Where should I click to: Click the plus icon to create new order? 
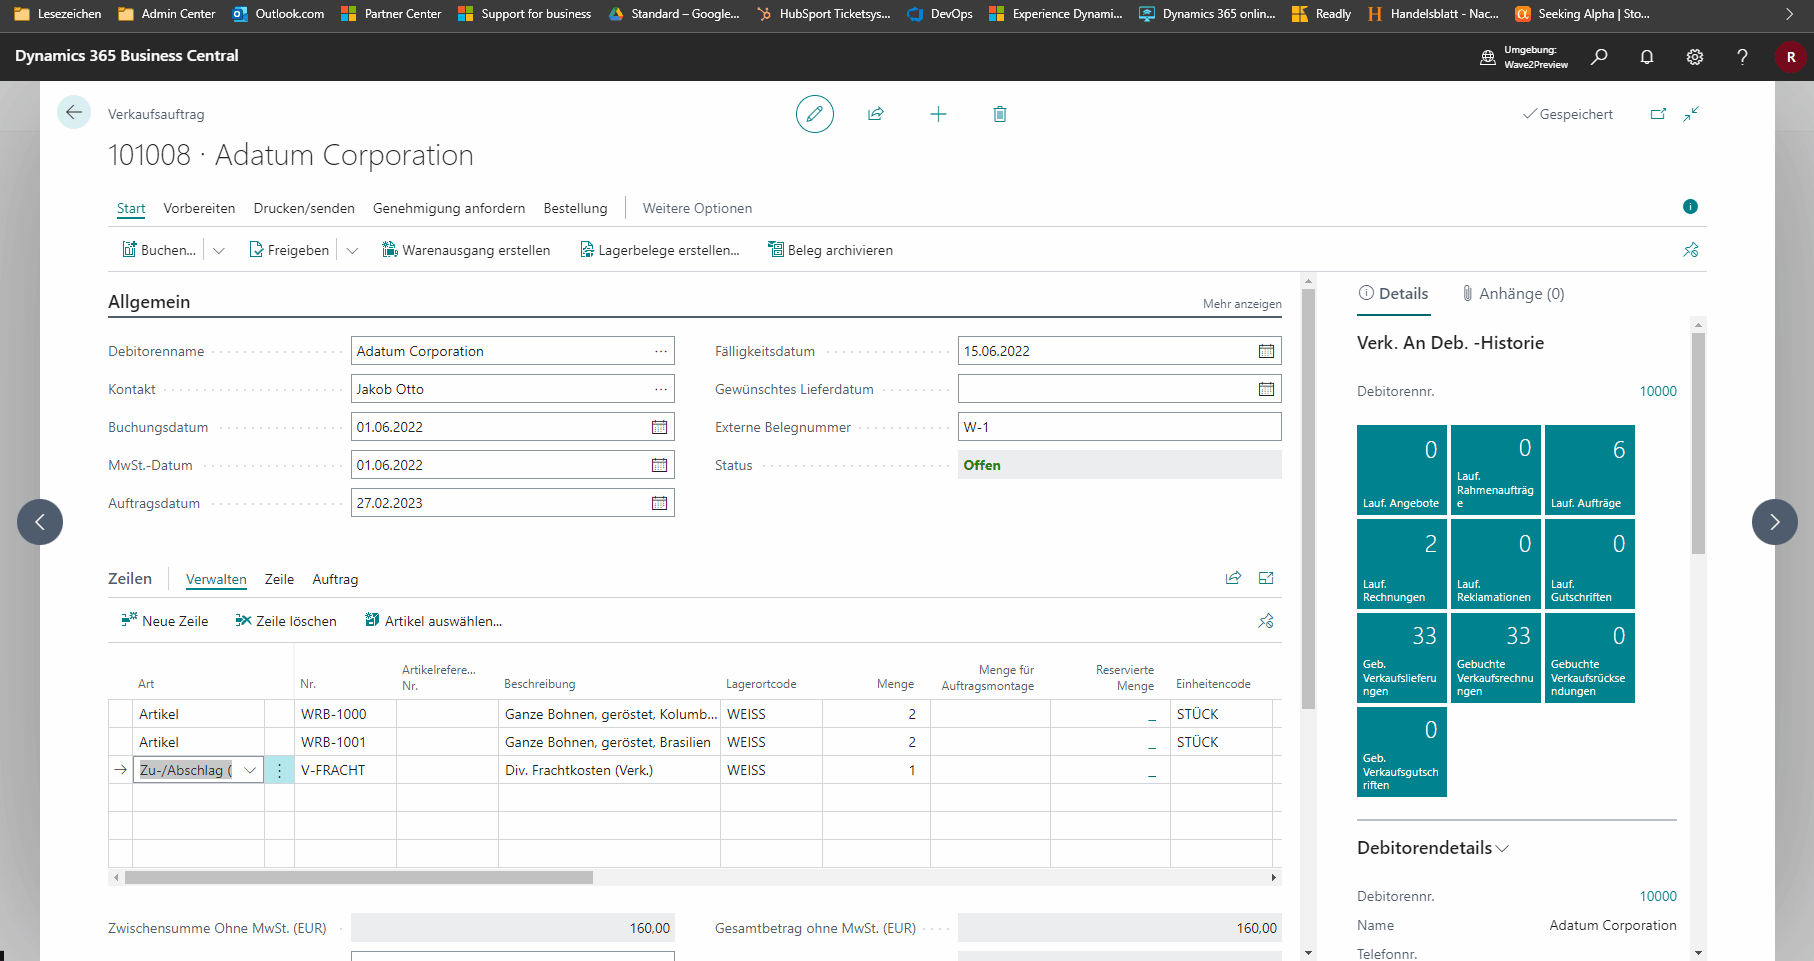938,114
